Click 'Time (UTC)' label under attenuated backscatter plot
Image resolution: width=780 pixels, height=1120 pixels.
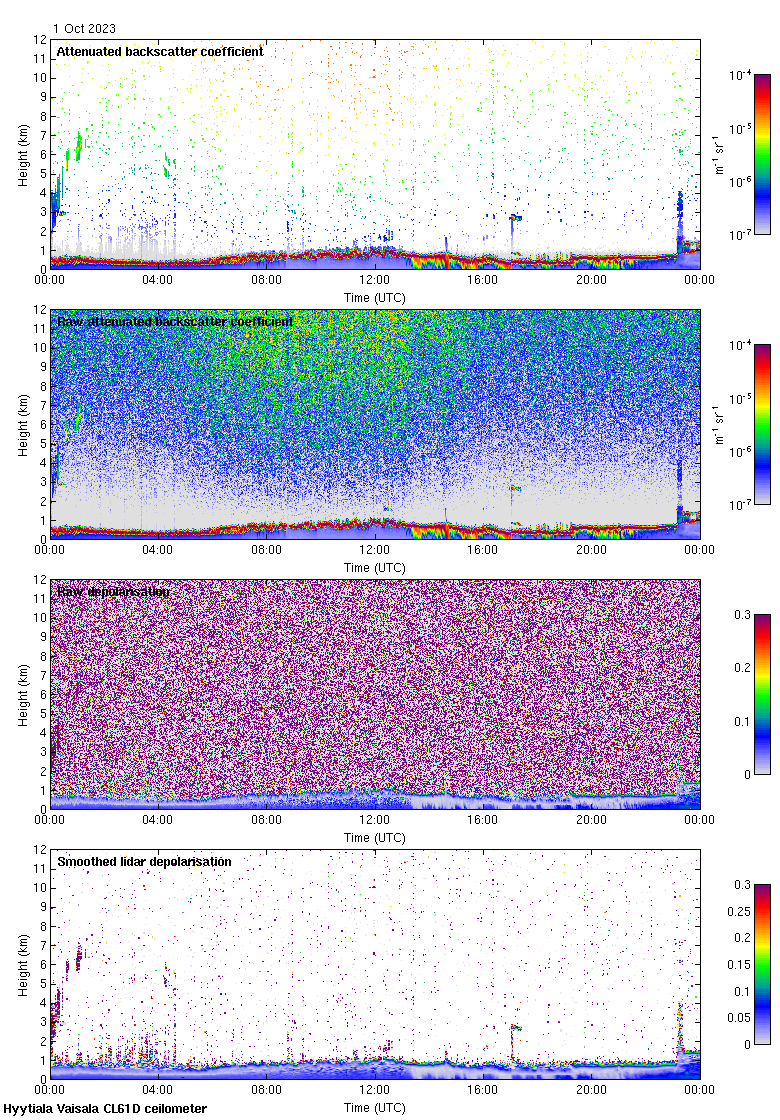click(374, 298)
